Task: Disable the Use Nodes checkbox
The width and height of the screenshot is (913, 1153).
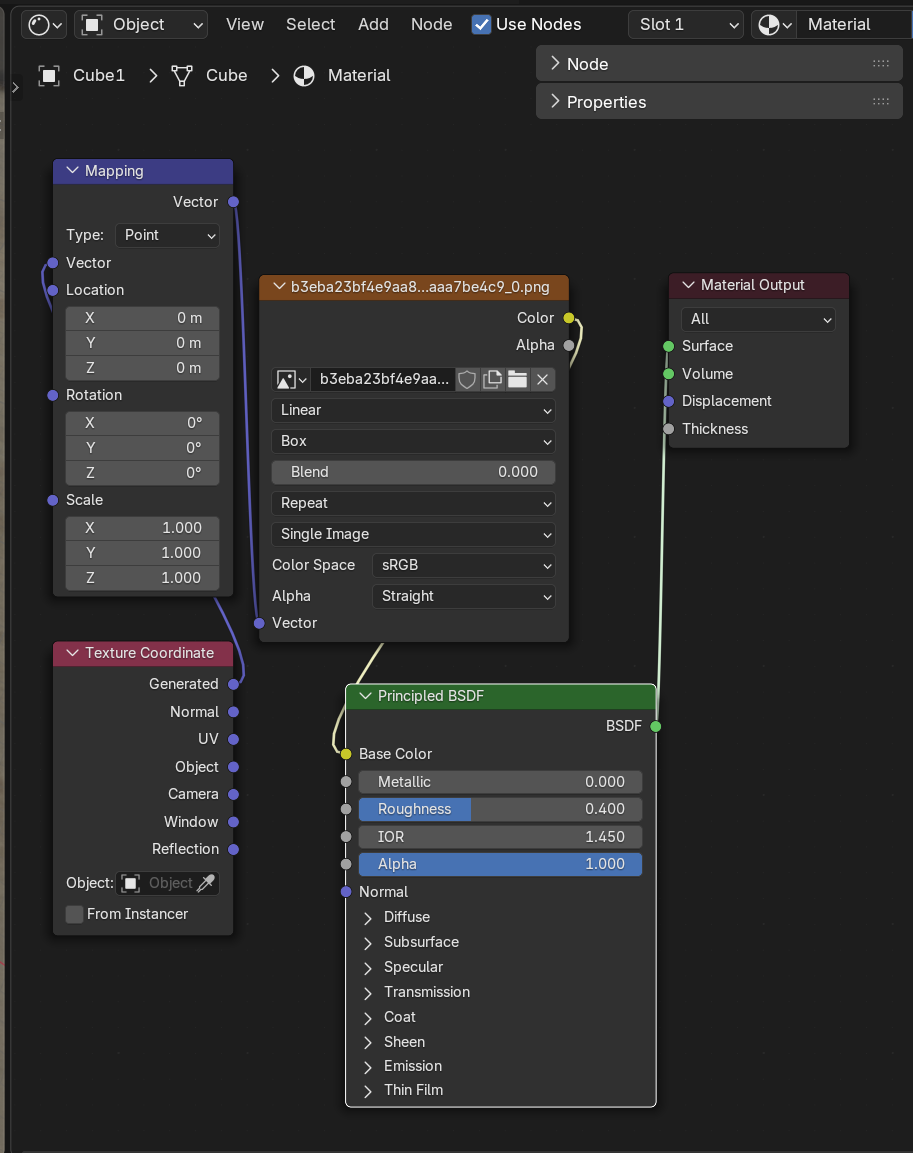Action: [481, 24]
